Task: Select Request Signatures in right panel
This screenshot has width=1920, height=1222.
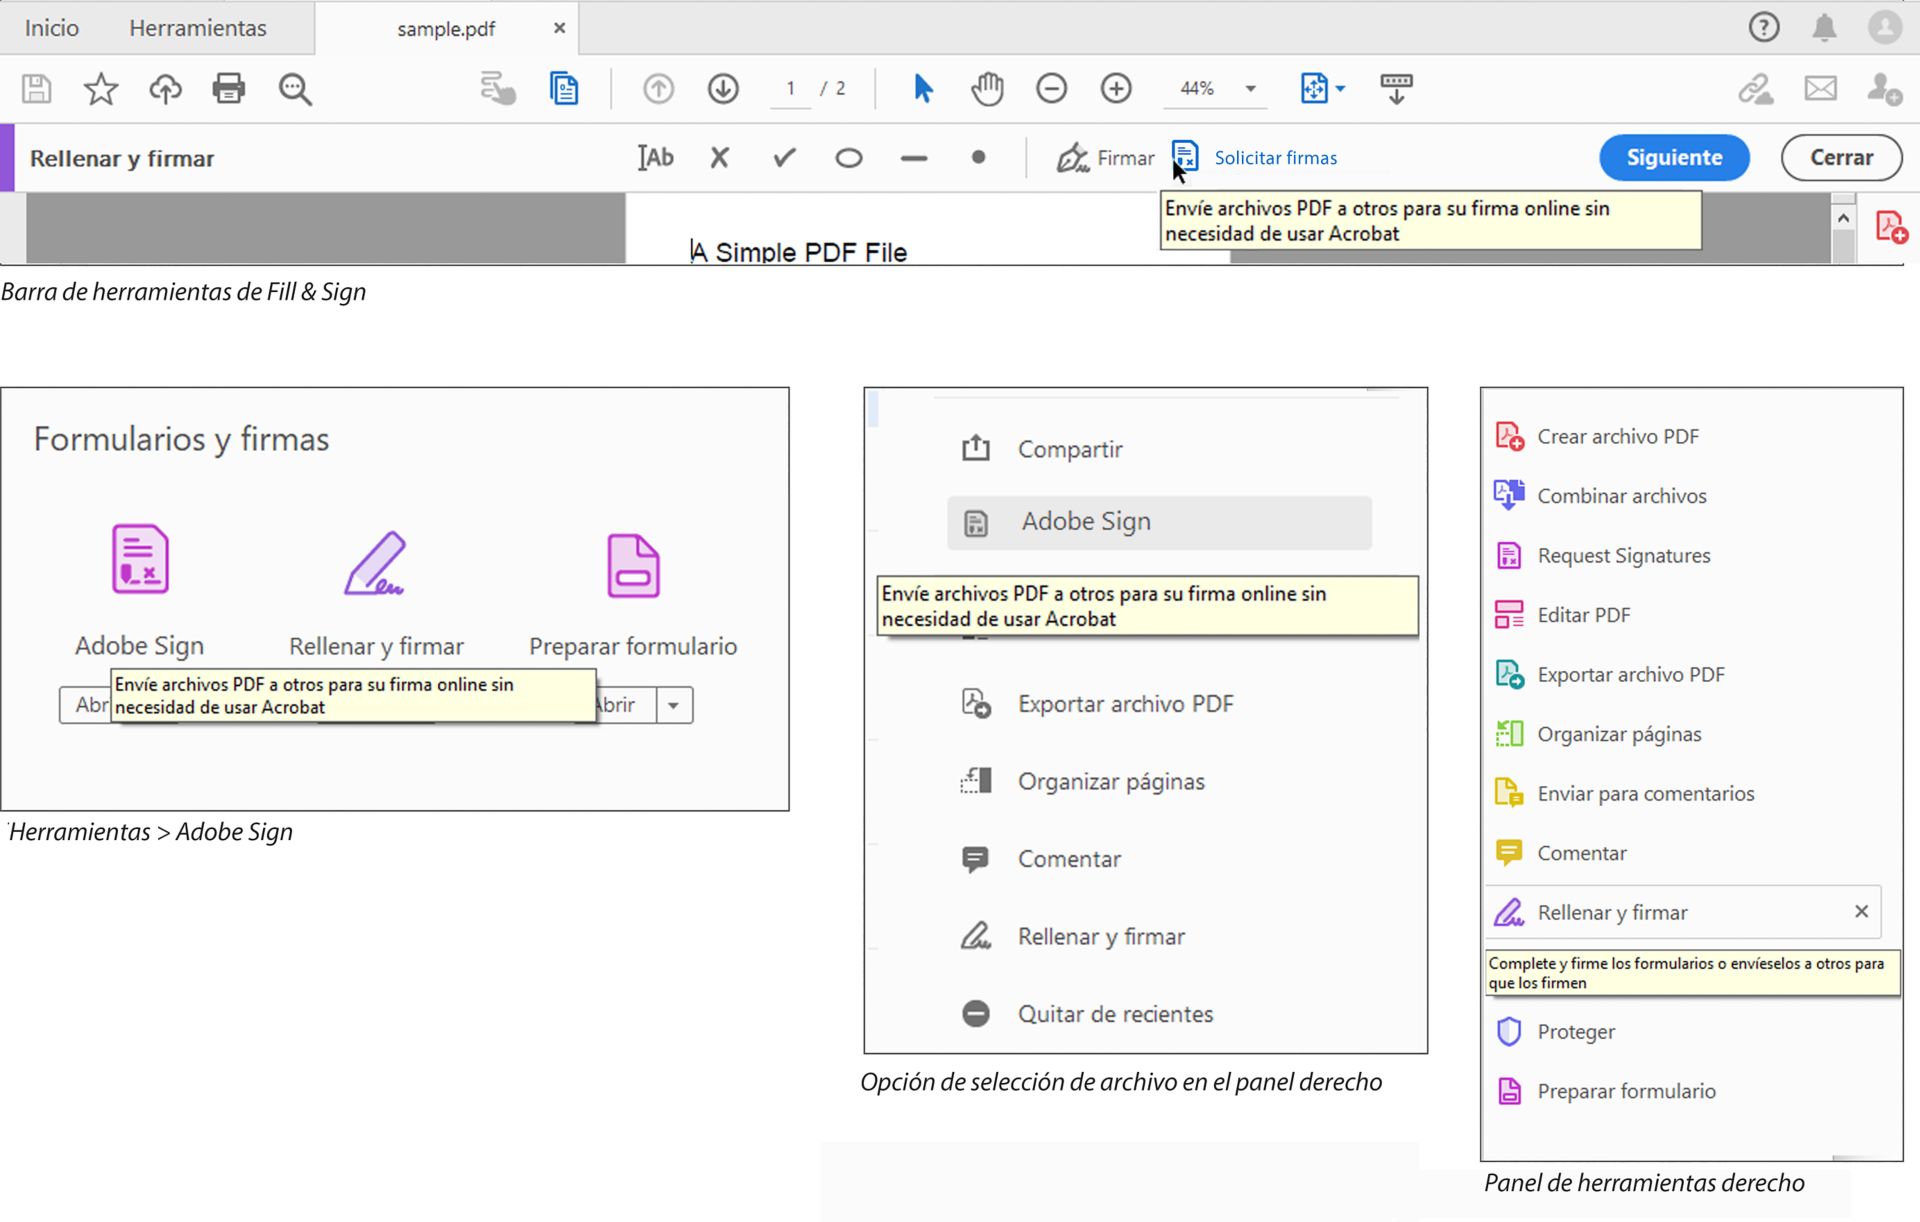Action: [x=1623, y=555]
